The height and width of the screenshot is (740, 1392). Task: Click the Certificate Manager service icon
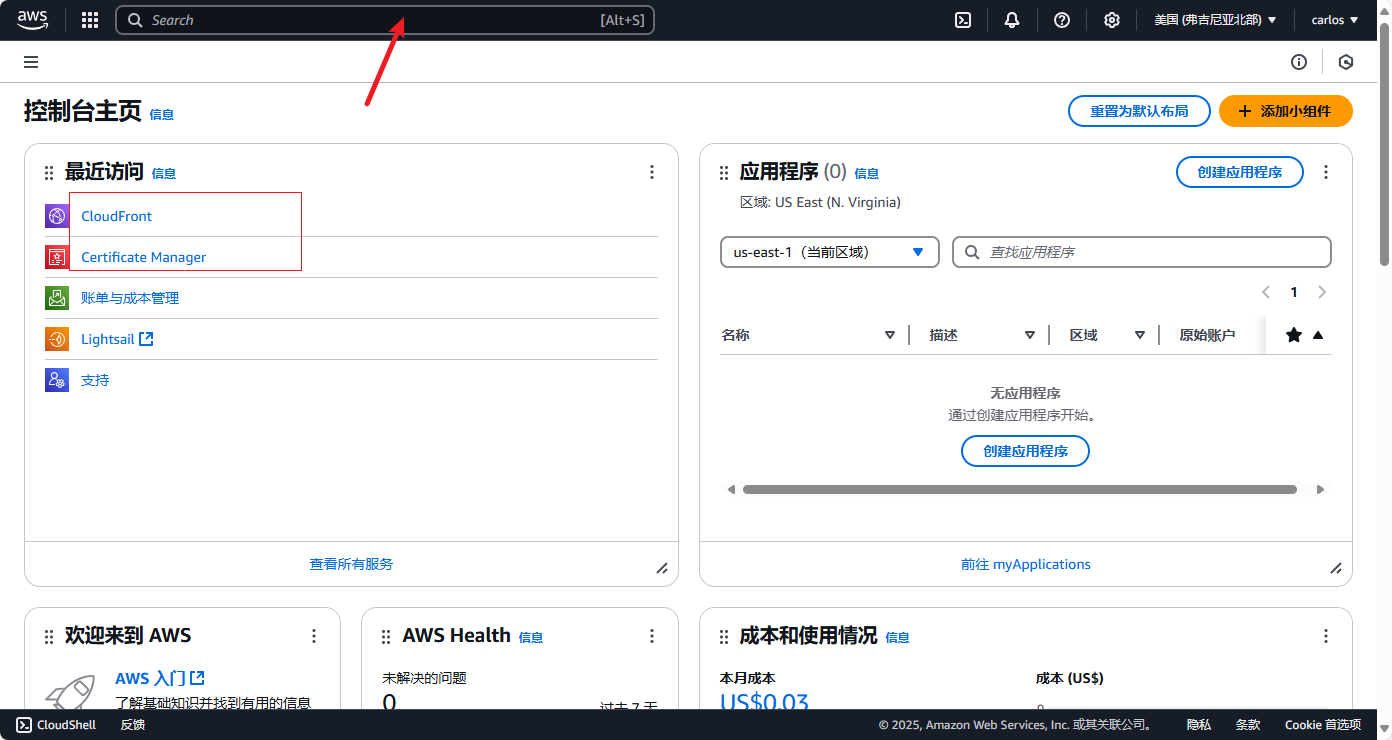(x=57, y=257)
